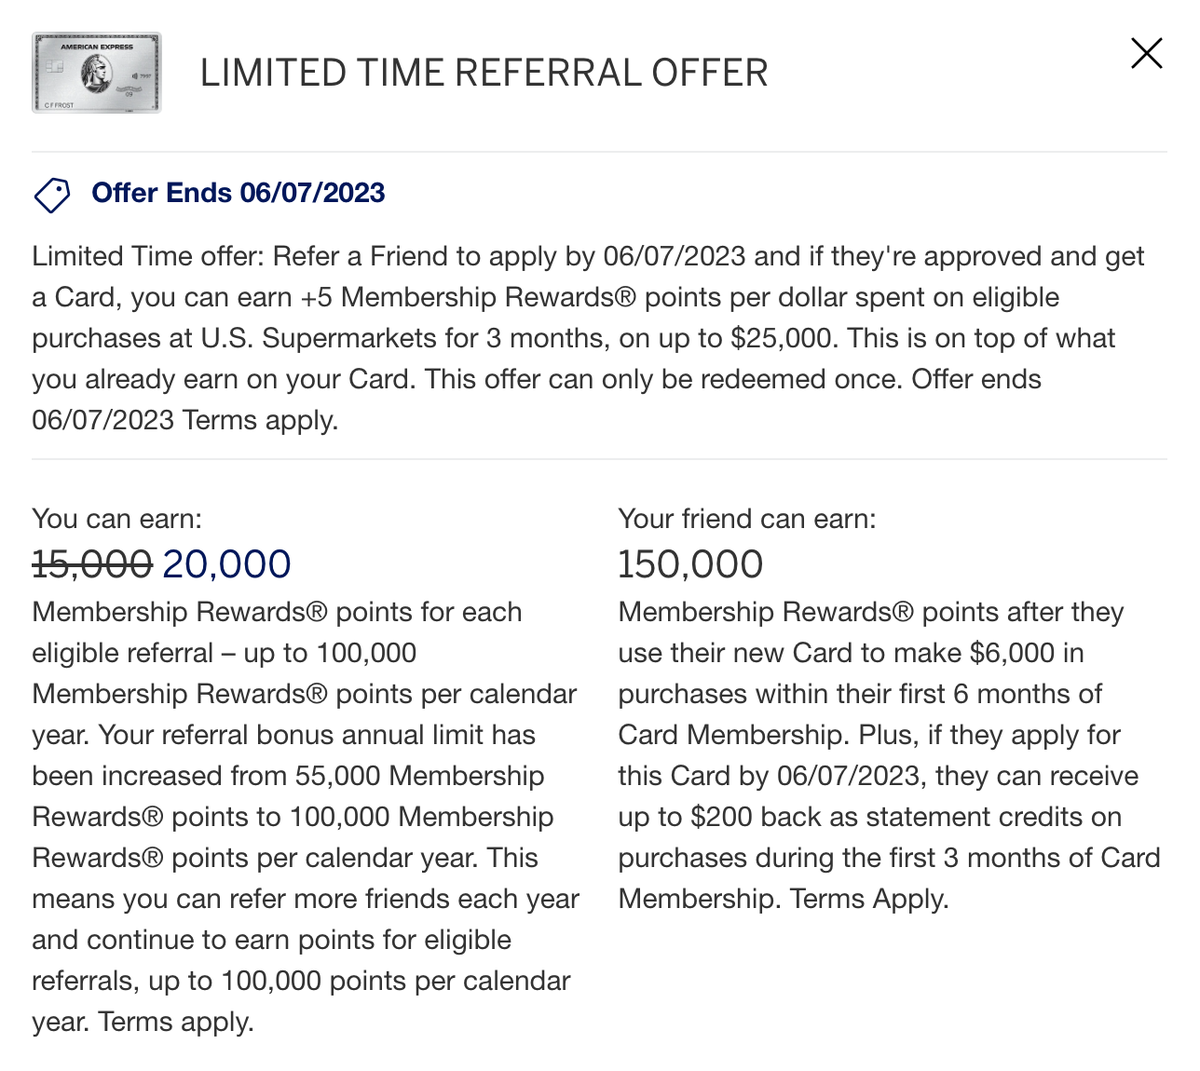Viewport: 1200px width, 1071px height.
Task: Select the highlighted 20,000 points amount
Action: click(226, 563)
